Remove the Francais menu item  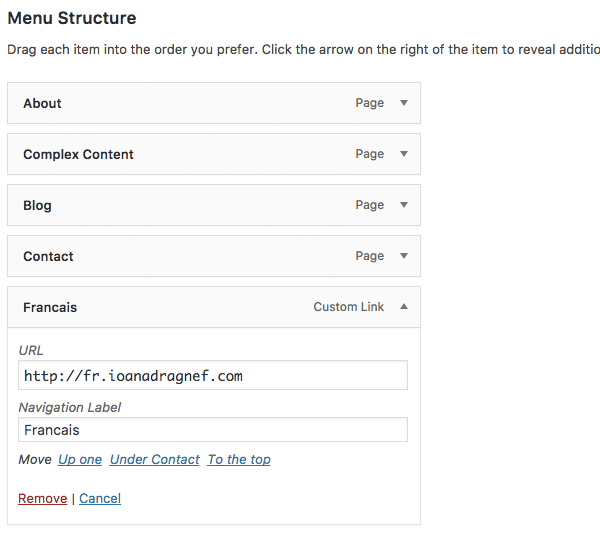click(43, 498)
